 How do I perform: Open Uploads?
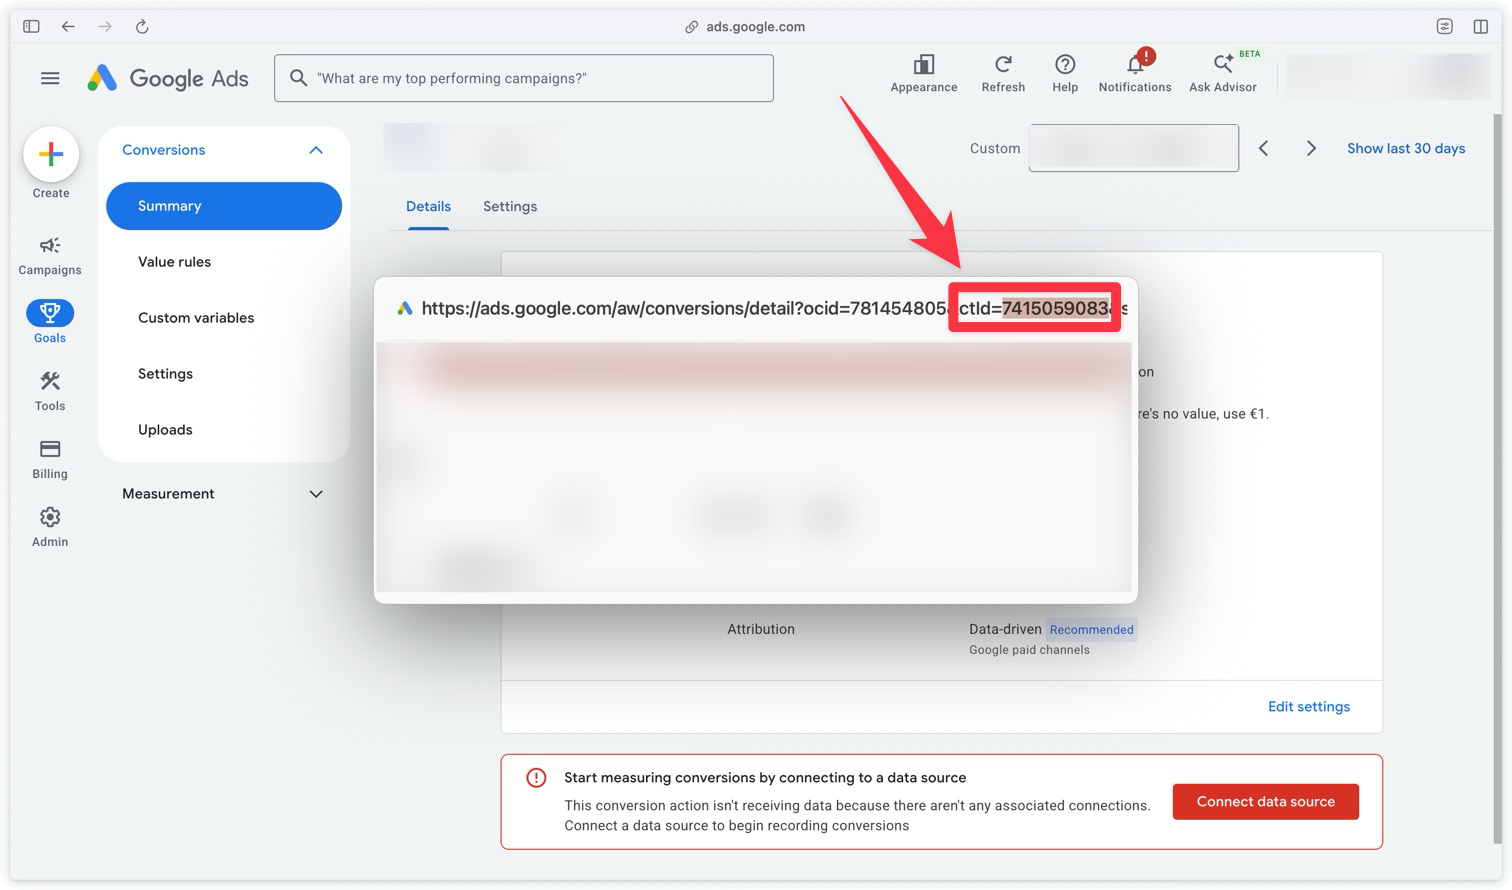click(165, 430)
